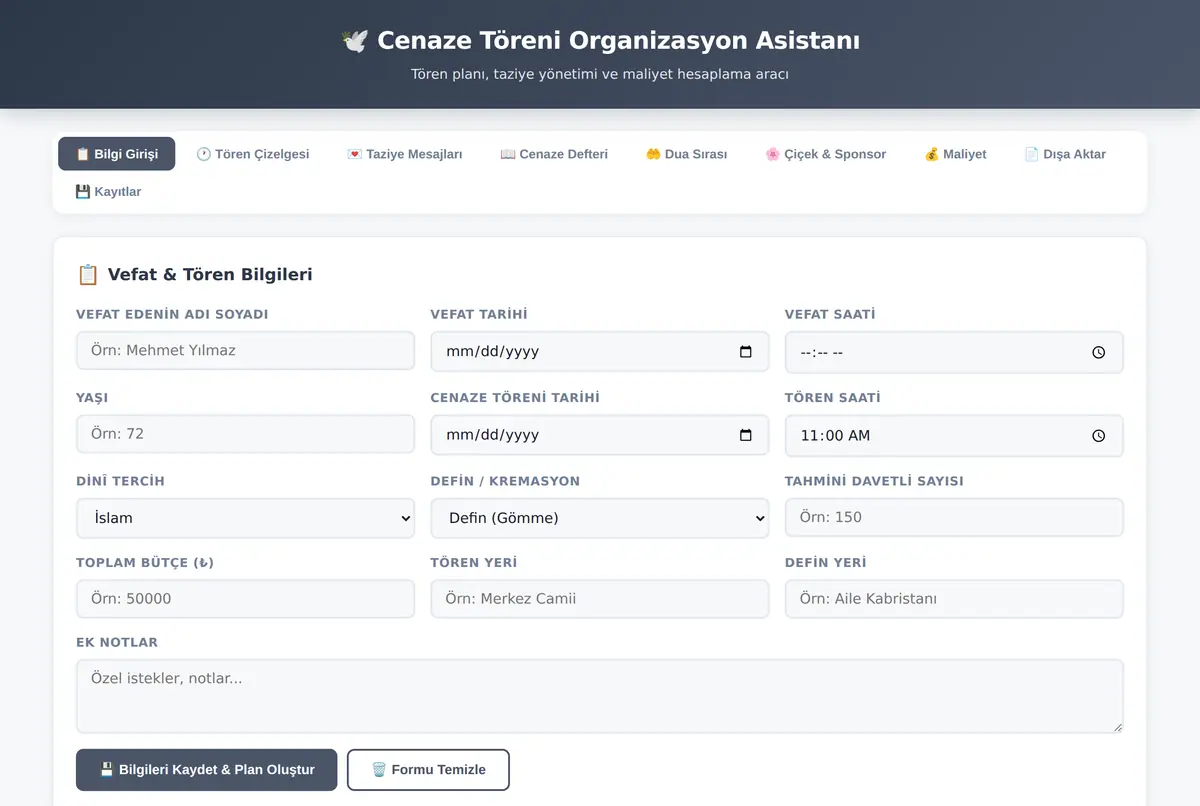Viewport: 1200px width, 806px height.
Task: Click the Ek Notlar textarea
Action: coord(600,696)
